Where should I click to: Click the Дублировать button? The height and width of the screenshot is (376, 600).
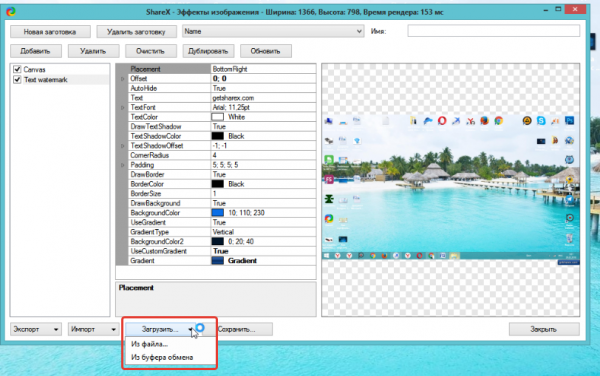coord(208,51)
